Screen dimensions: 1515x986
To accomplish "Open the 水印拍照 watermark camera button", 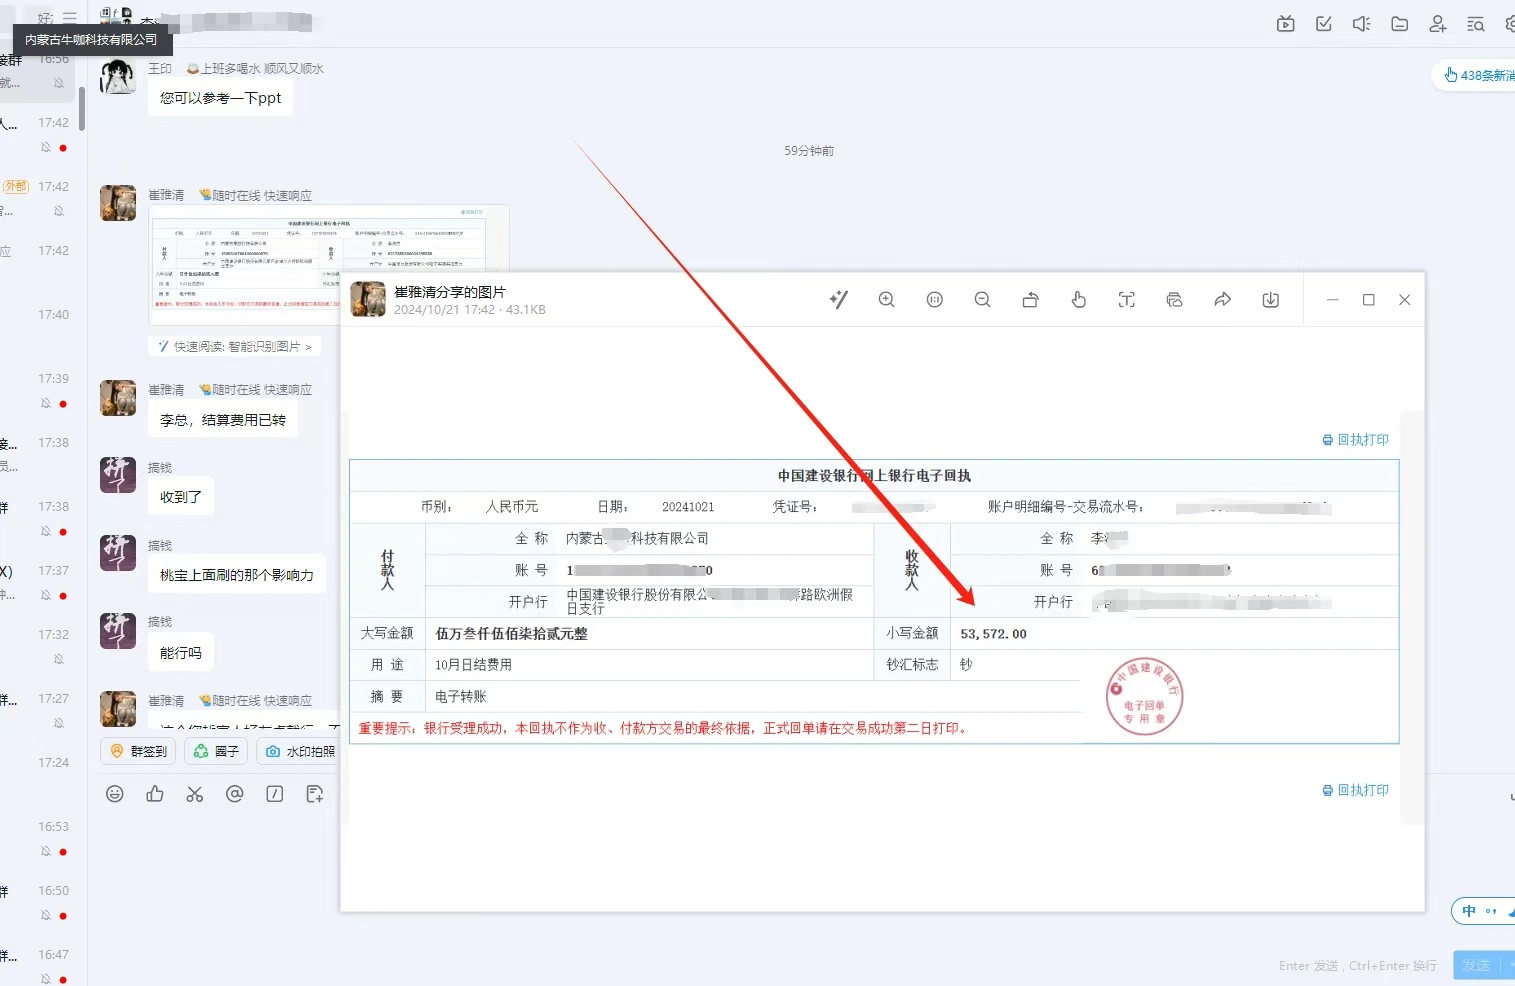I will point(299,751).
